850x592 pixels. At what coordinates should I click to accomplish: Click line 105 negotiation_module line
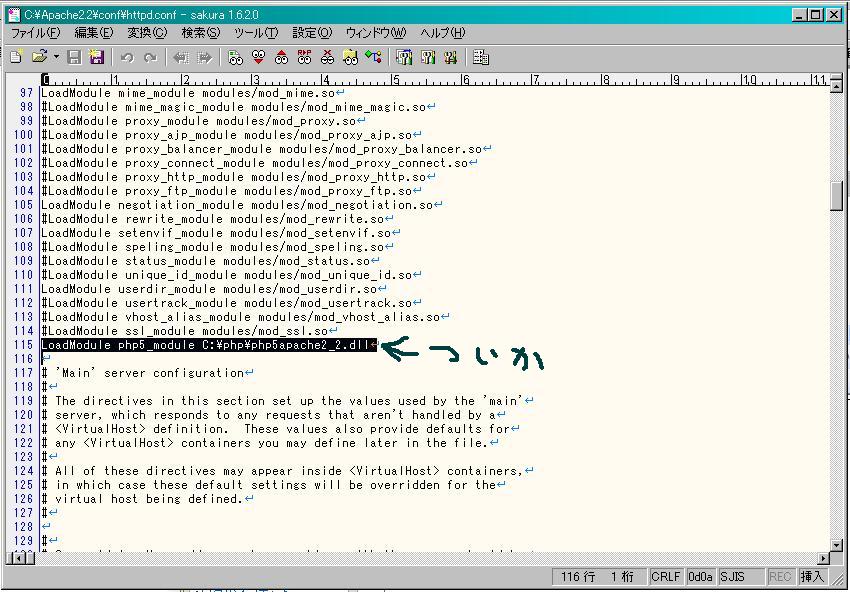237,205
